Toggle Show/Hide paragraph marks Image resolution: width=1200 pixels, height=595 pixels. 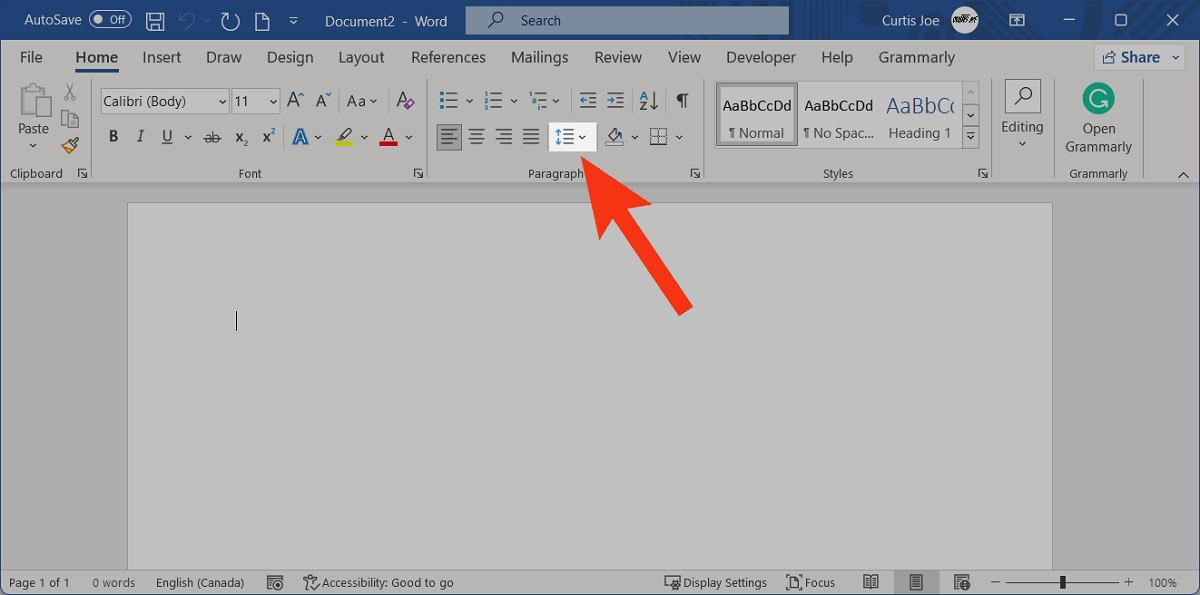point(682,100)
